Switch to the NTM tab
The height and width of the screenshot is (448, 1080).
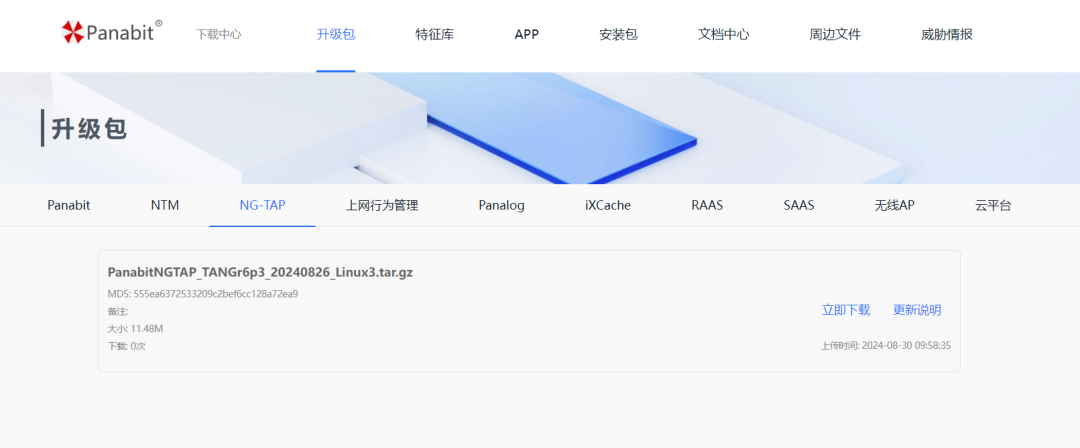click(x=165, y=205)
